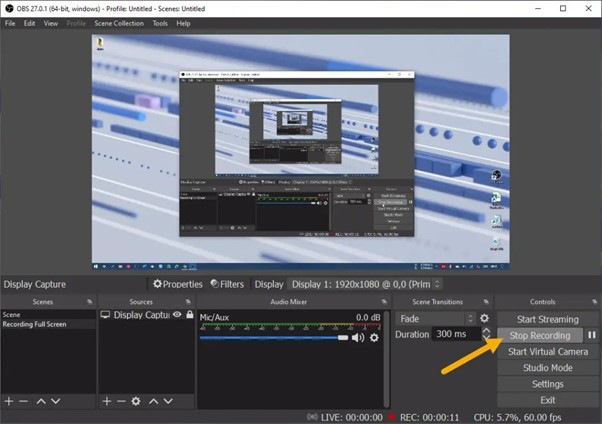
Task: Move scene up in Scenes panel
Action: [41, 401]
